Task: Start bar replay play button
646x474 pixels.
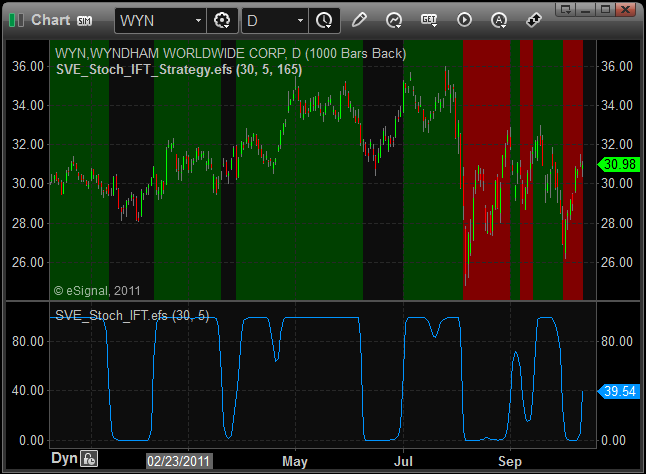Action: [x=464, y=20]
